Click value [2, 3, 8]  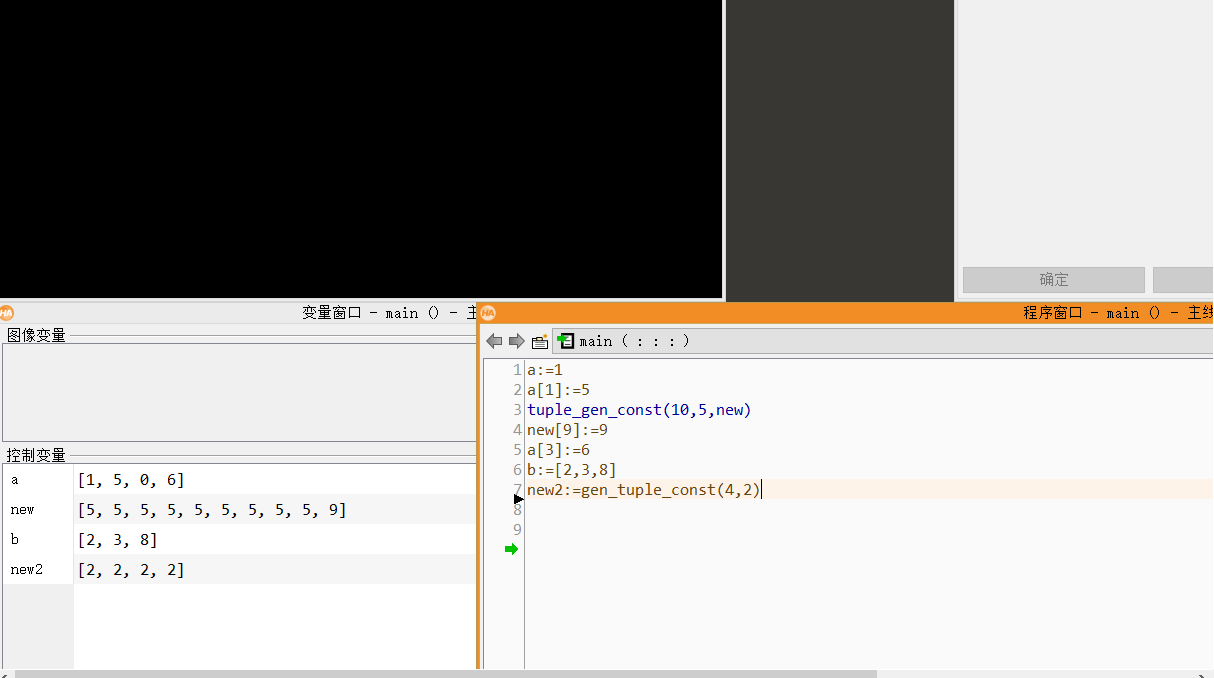pyautogui.click(x=117, y=540)
